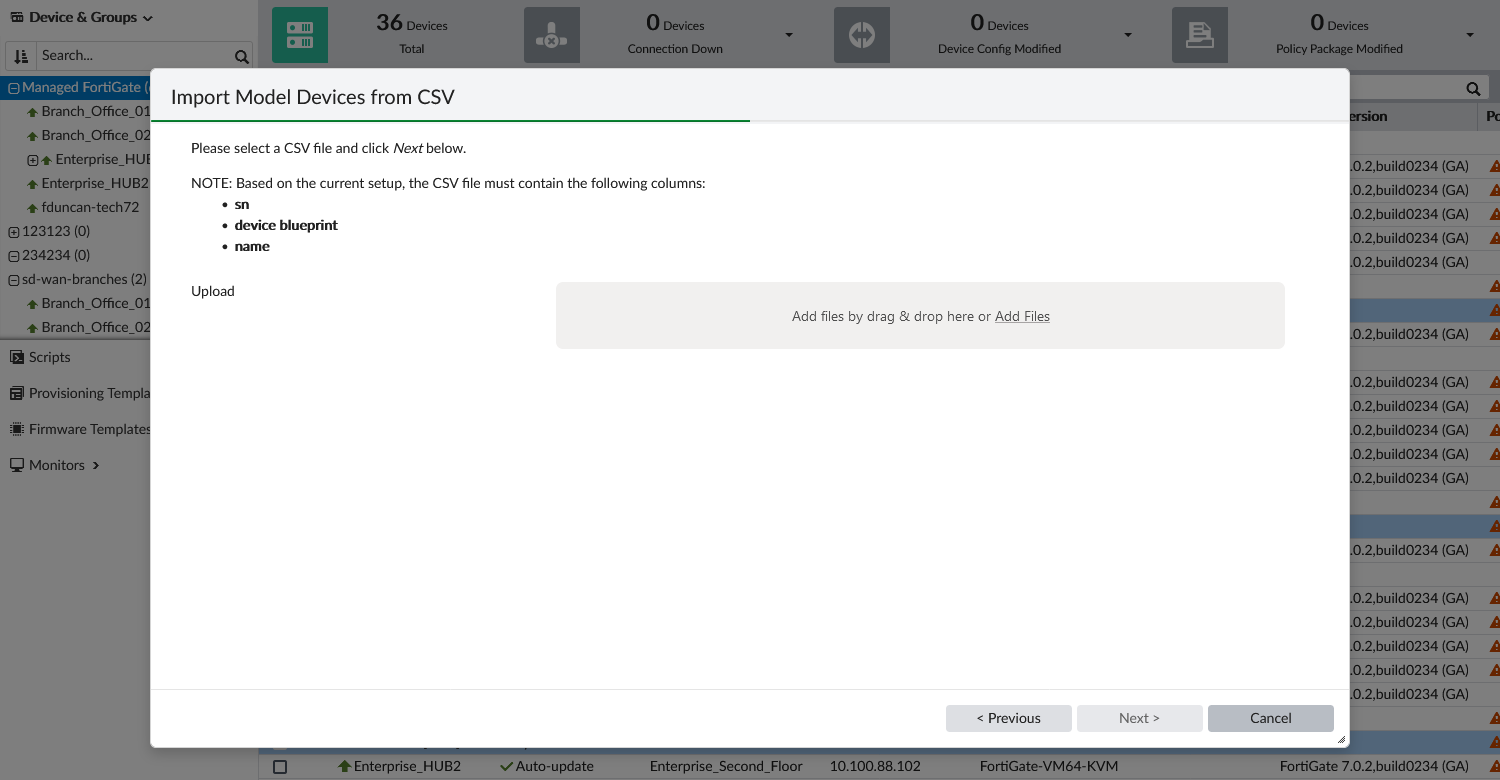This screenshot has width=1500, height=780.
Task: Click the magnifier icon in tree search
Action: [x=241, y=56]
